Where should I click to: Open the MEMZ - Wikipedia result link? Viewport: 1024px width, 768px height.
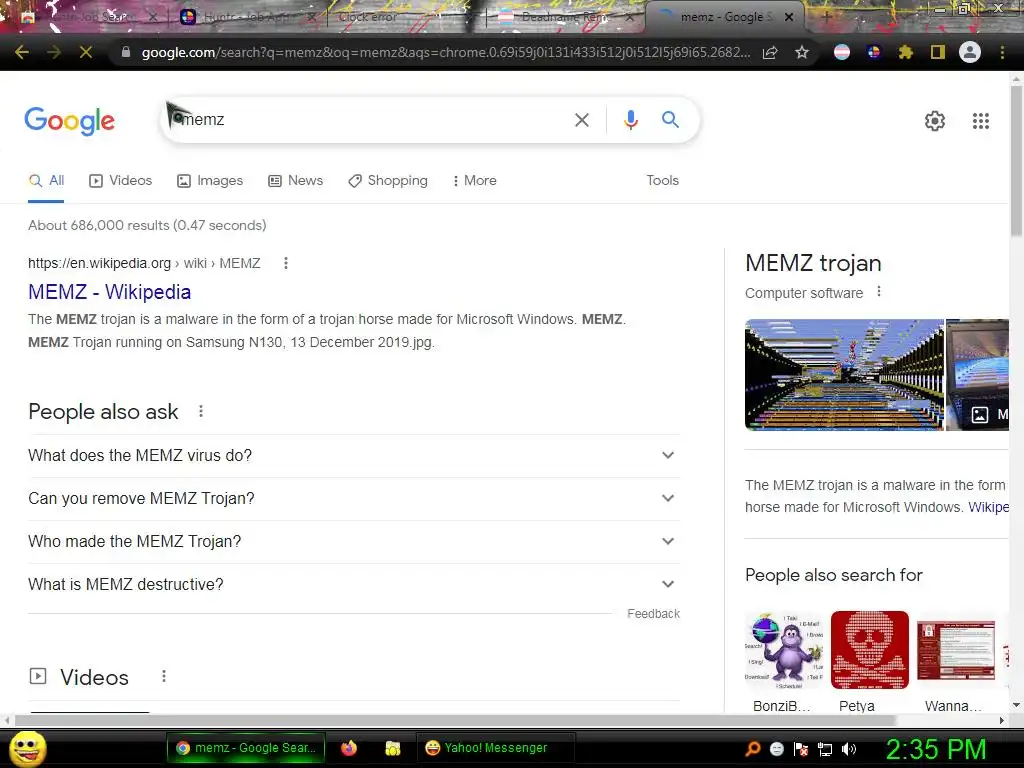pos(109,291)
